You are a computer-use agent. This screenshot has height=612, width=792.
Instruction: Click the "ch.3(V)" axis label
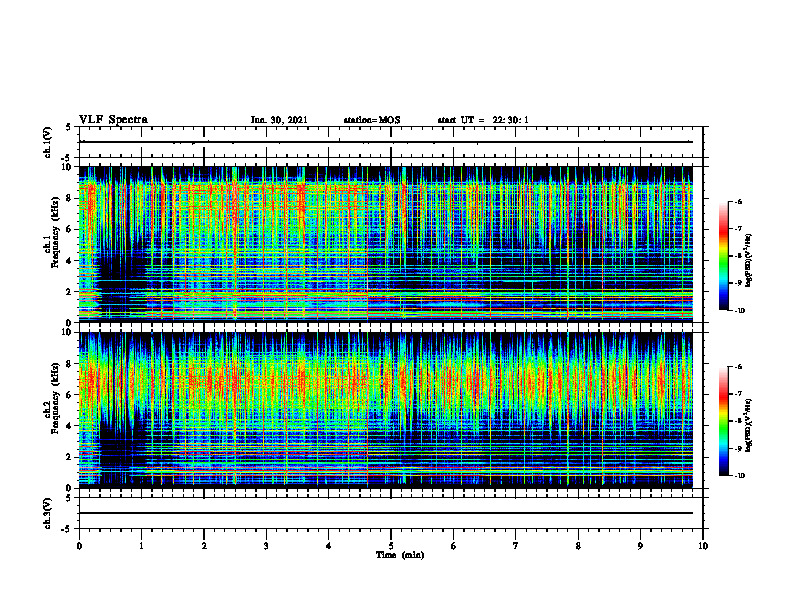point(48,513)
